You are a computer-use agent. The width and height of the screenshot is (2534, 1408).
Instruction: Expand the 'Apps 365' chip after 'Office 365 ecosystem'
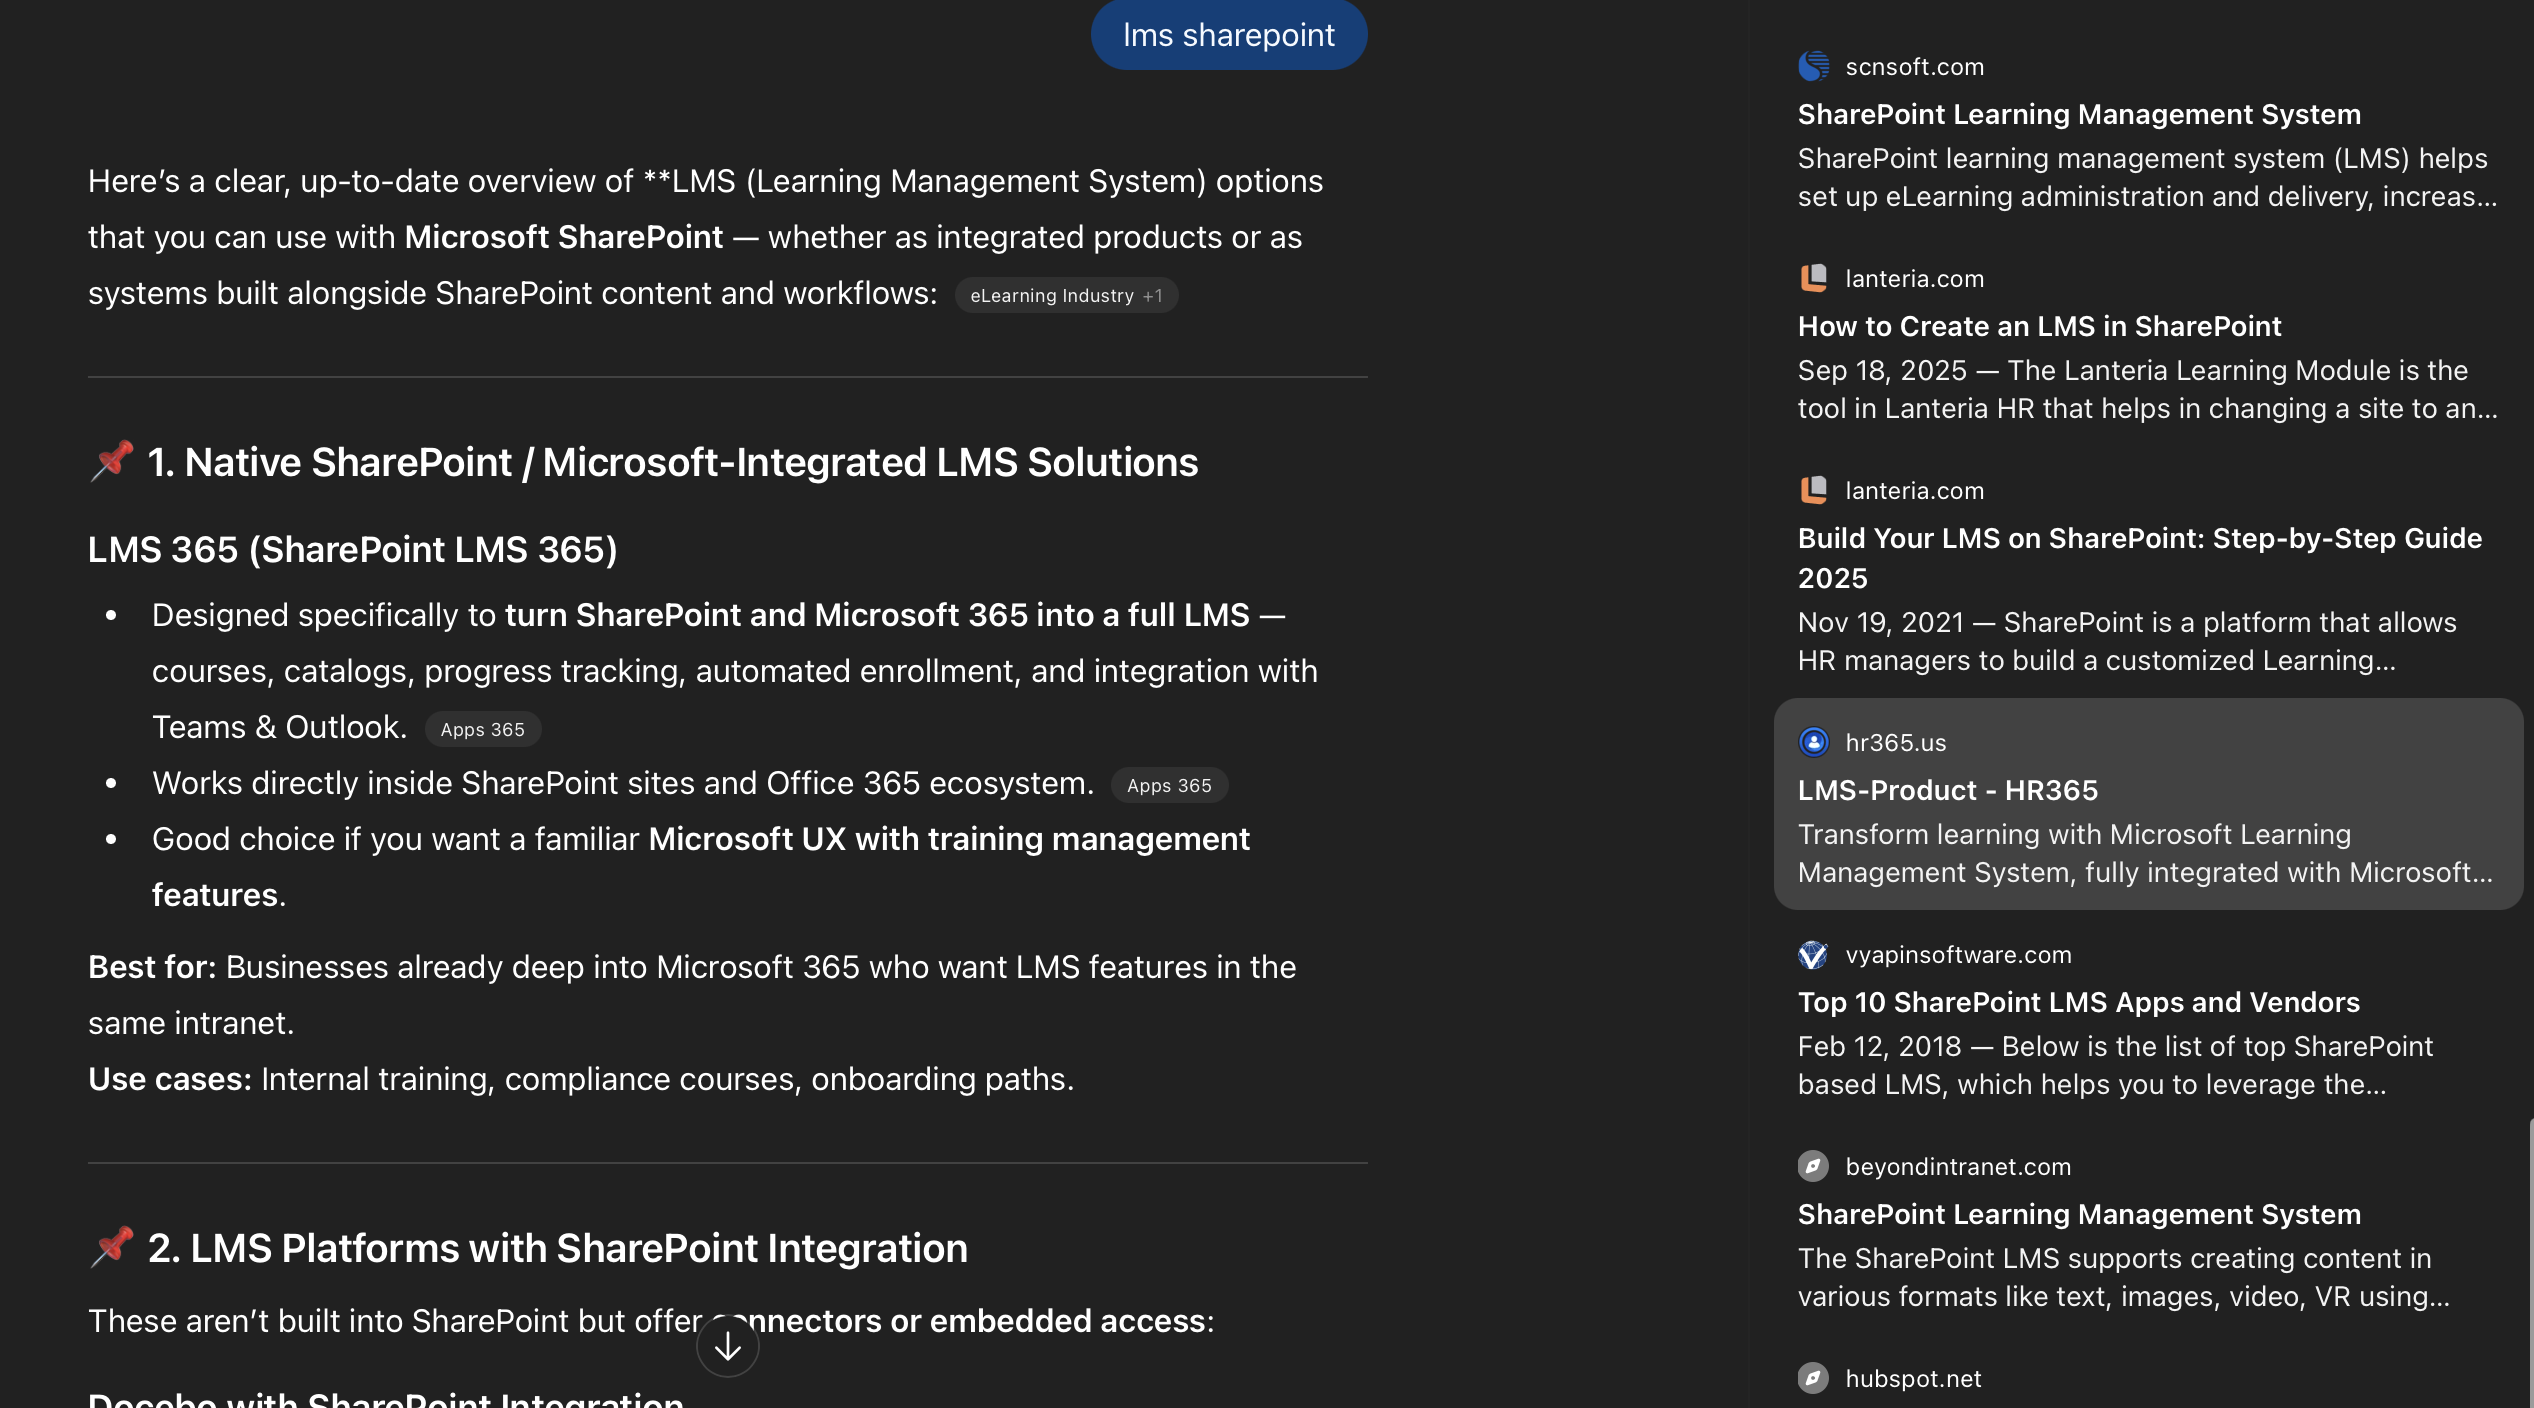(1169, 785)
